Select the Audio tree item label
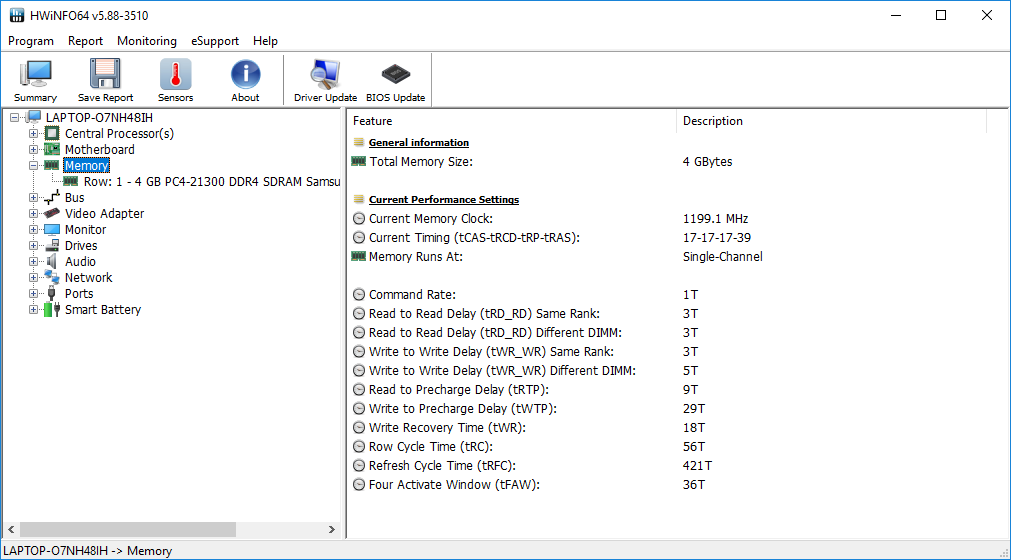Screen dimensions: 1011x560 [x=80, y=262]
